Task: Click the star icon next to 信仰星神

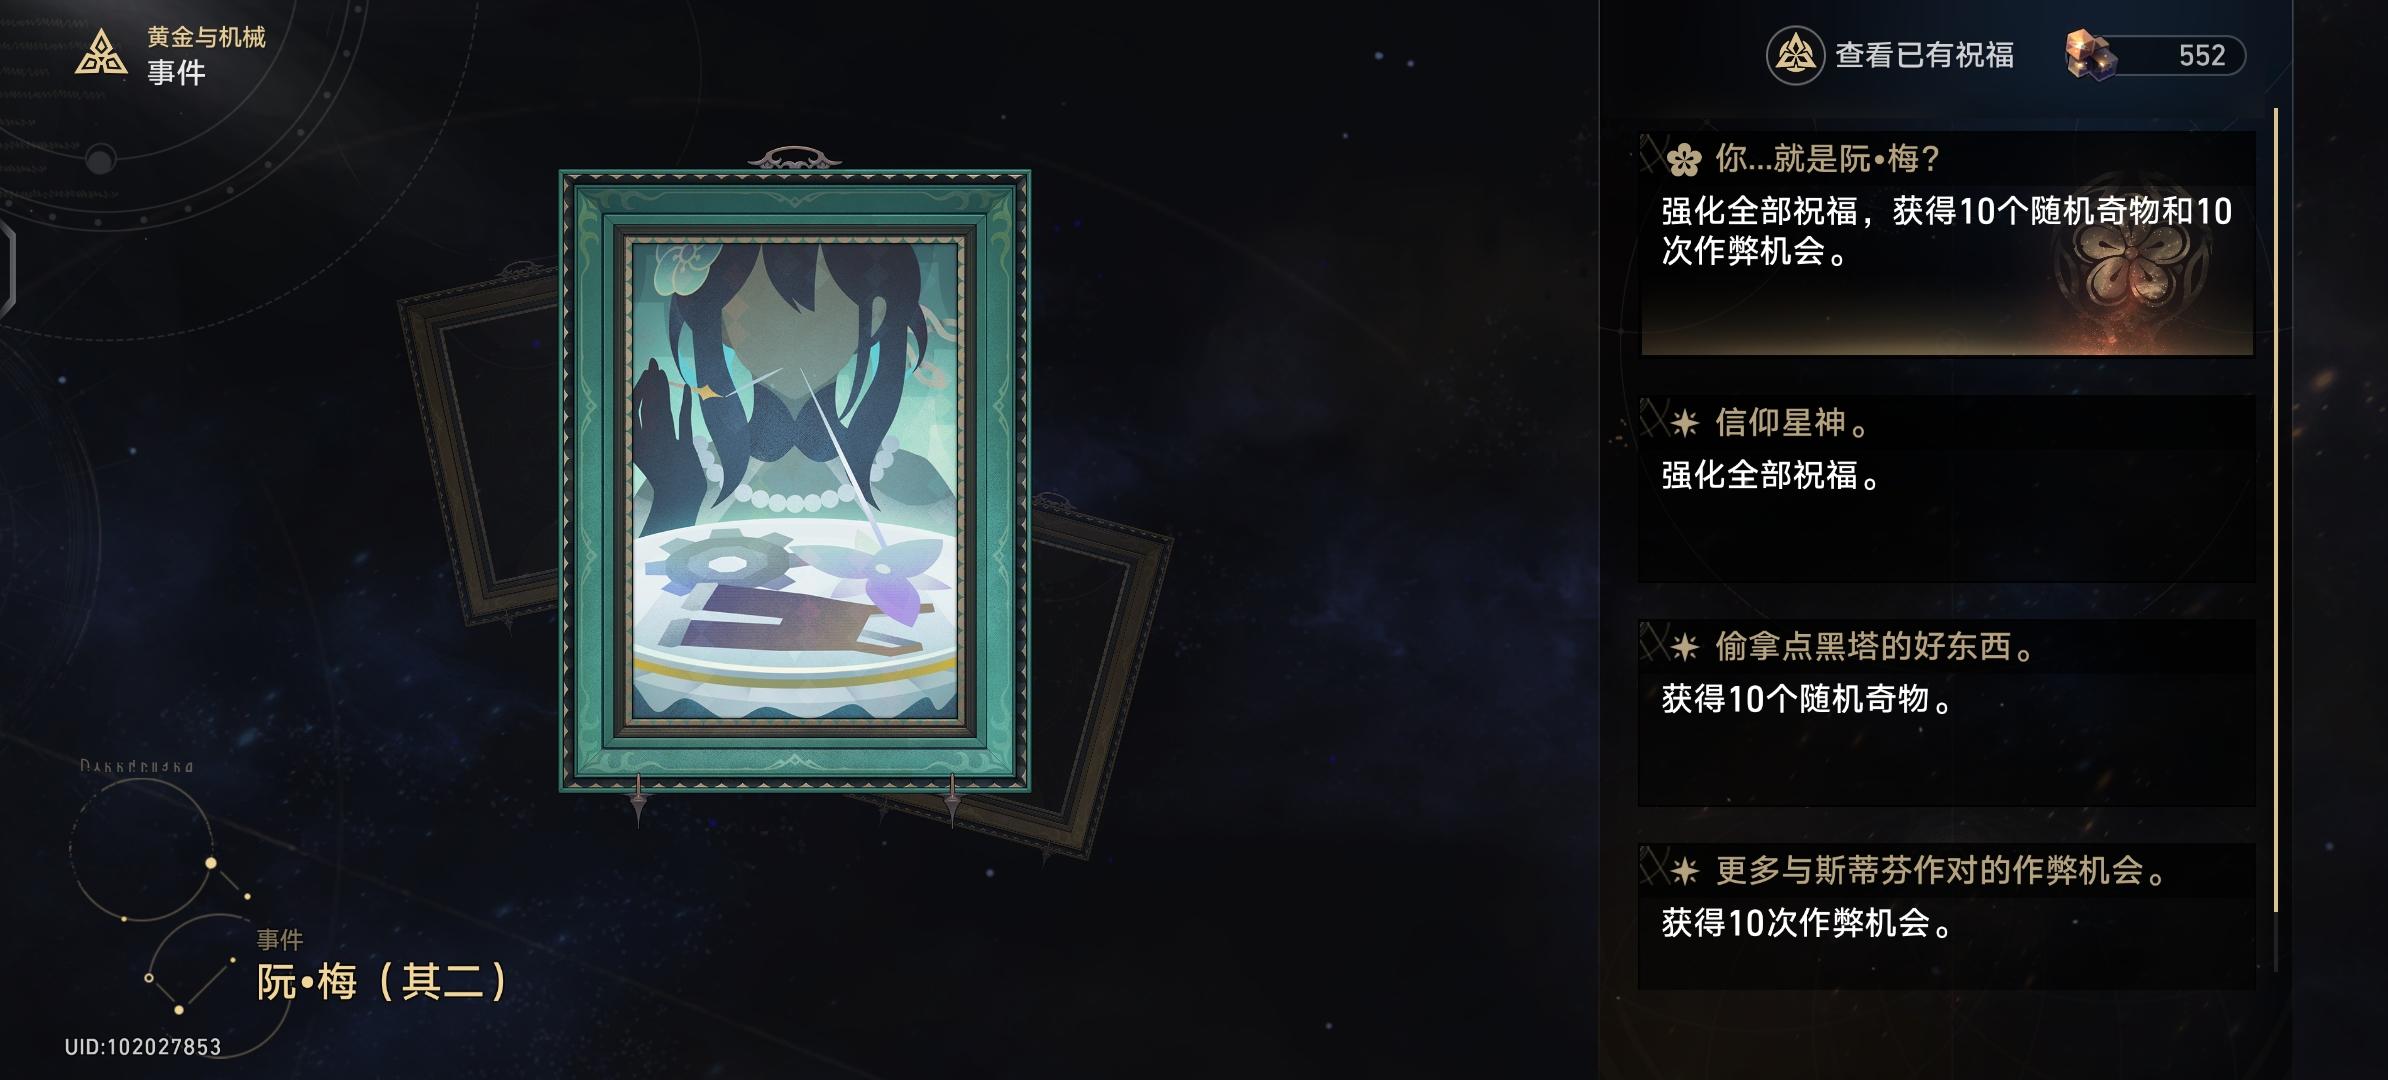Action: click(x=1685, y=423)
